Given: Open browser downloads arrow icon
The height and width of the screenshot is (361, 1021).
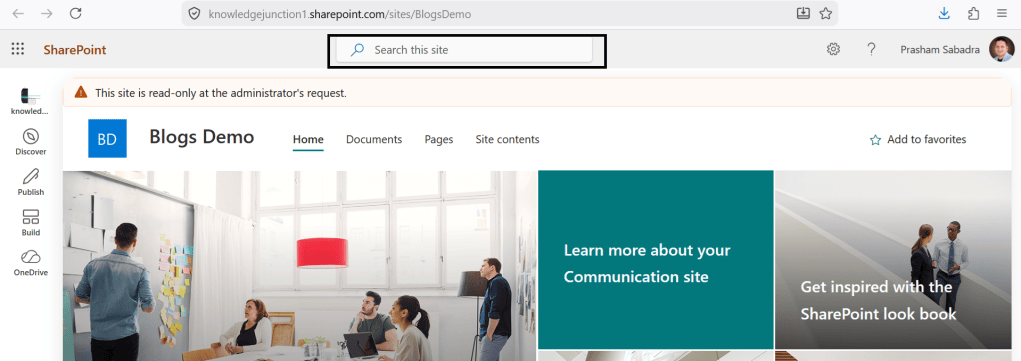Looking at the screenshot, I should 944,14.
